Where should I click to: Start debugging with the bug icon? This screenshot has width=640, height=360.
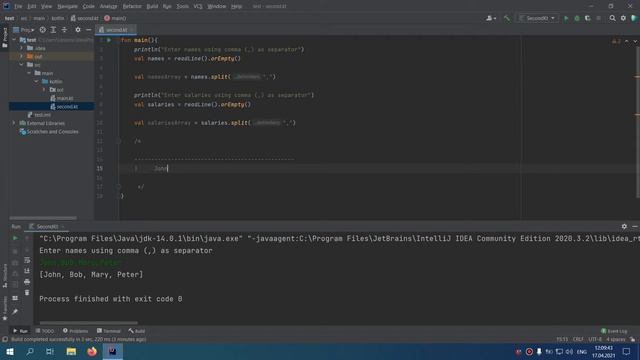coord(577,18)
